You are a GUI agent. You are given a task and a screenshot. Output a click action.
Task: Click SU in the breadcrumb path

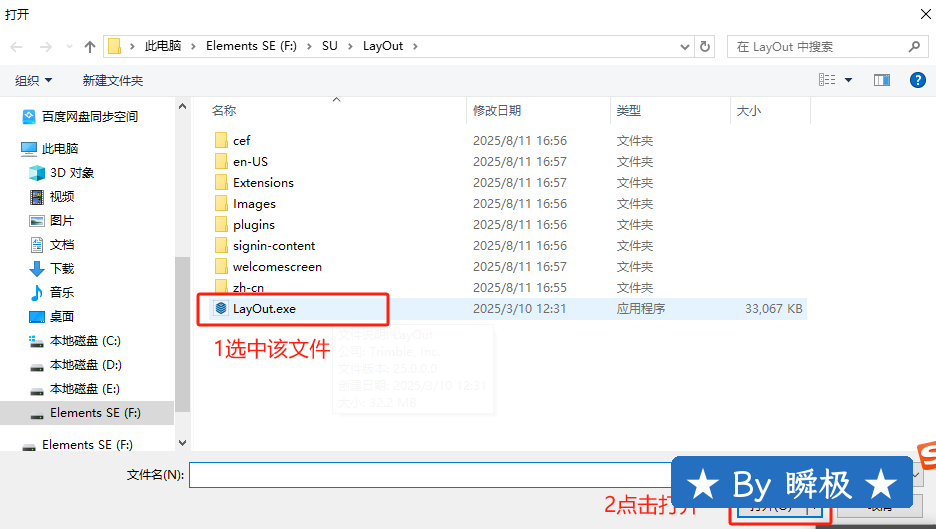coord(330,46)
